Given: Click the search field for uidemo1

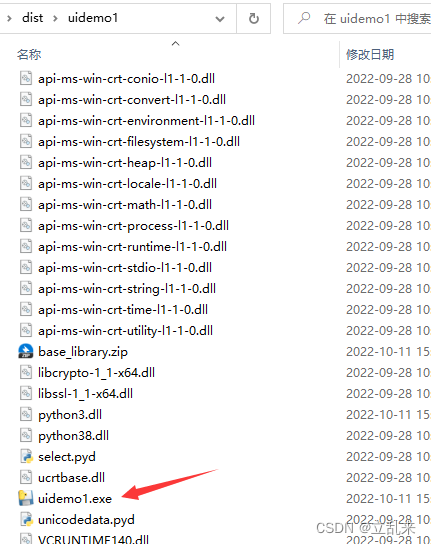Looking at the screenshot, I should click(x=357, y=18).
